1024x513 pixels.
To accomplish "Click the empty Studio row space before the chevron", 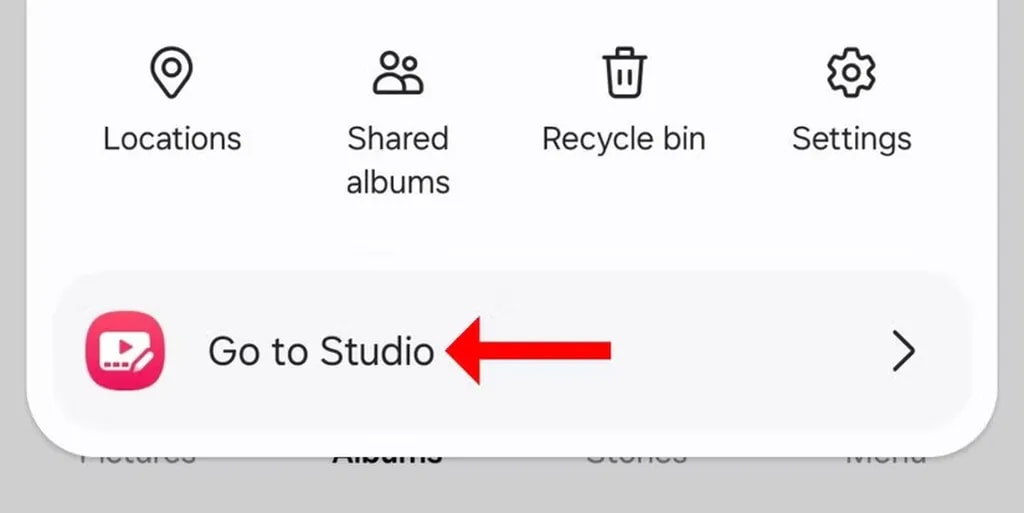I will [x=751, y=351].
